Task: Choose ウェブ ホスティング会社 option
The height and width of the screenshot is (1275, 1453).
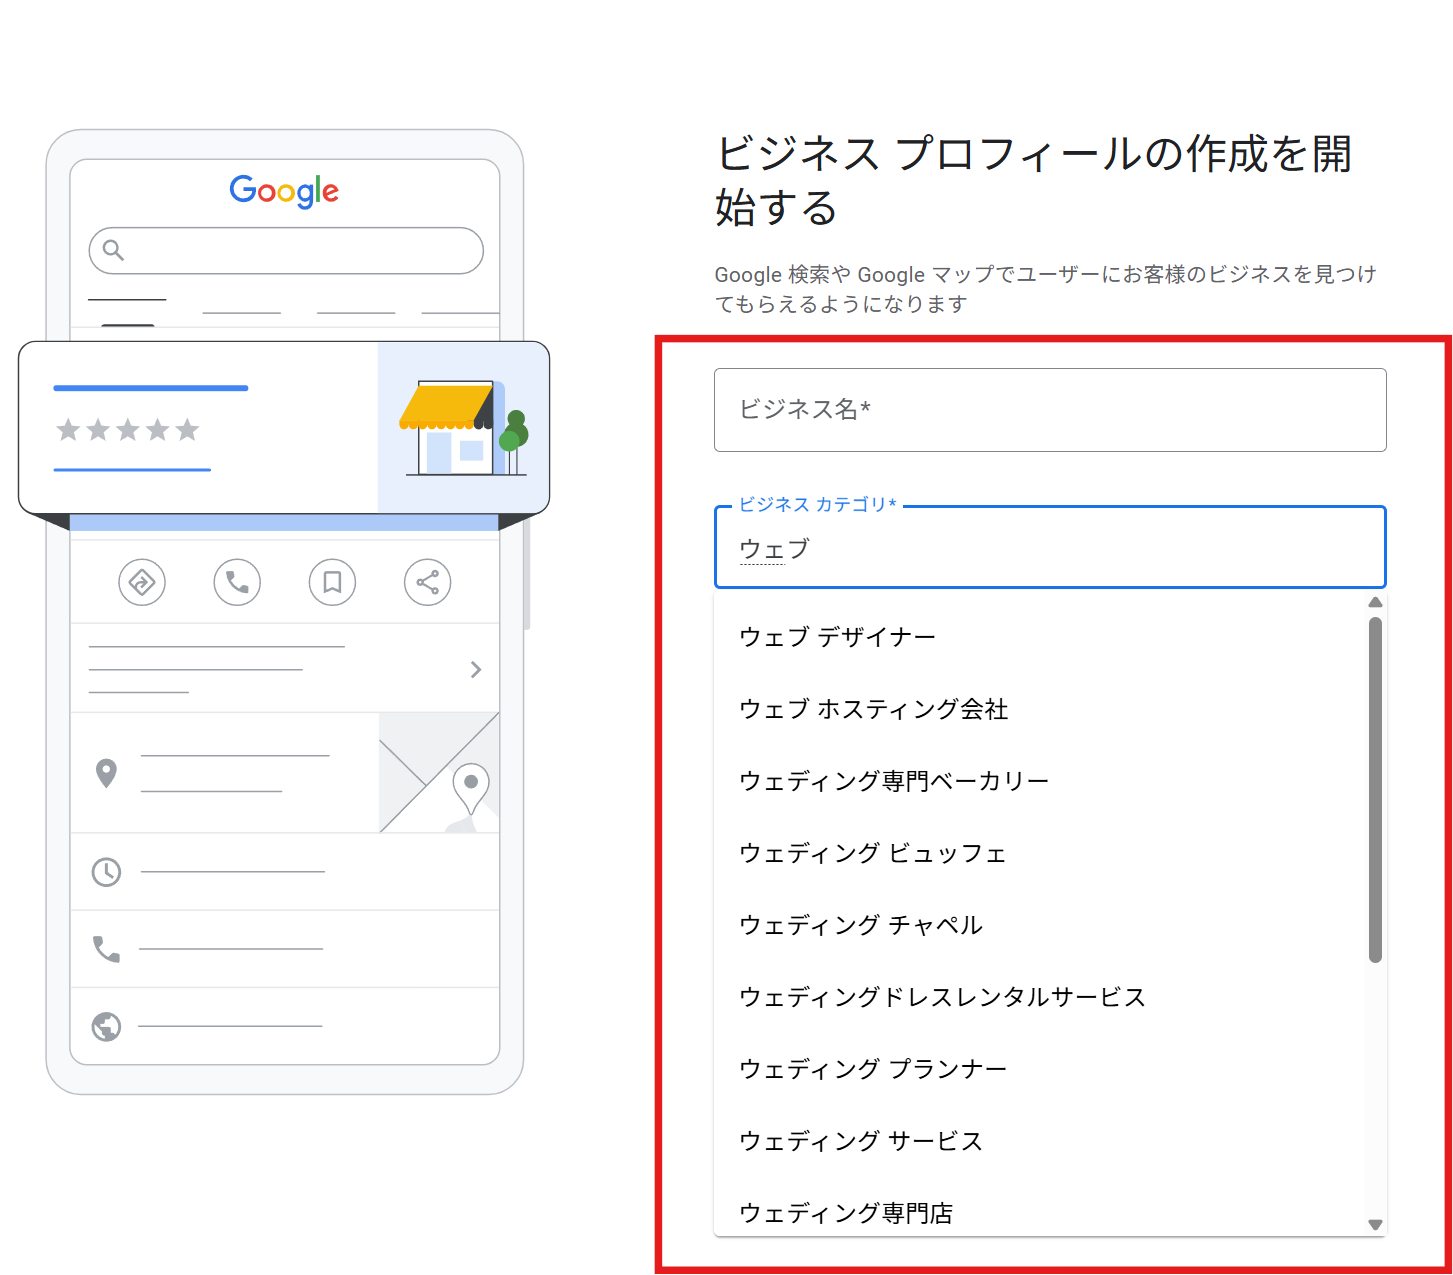Action: click(873, 709)
